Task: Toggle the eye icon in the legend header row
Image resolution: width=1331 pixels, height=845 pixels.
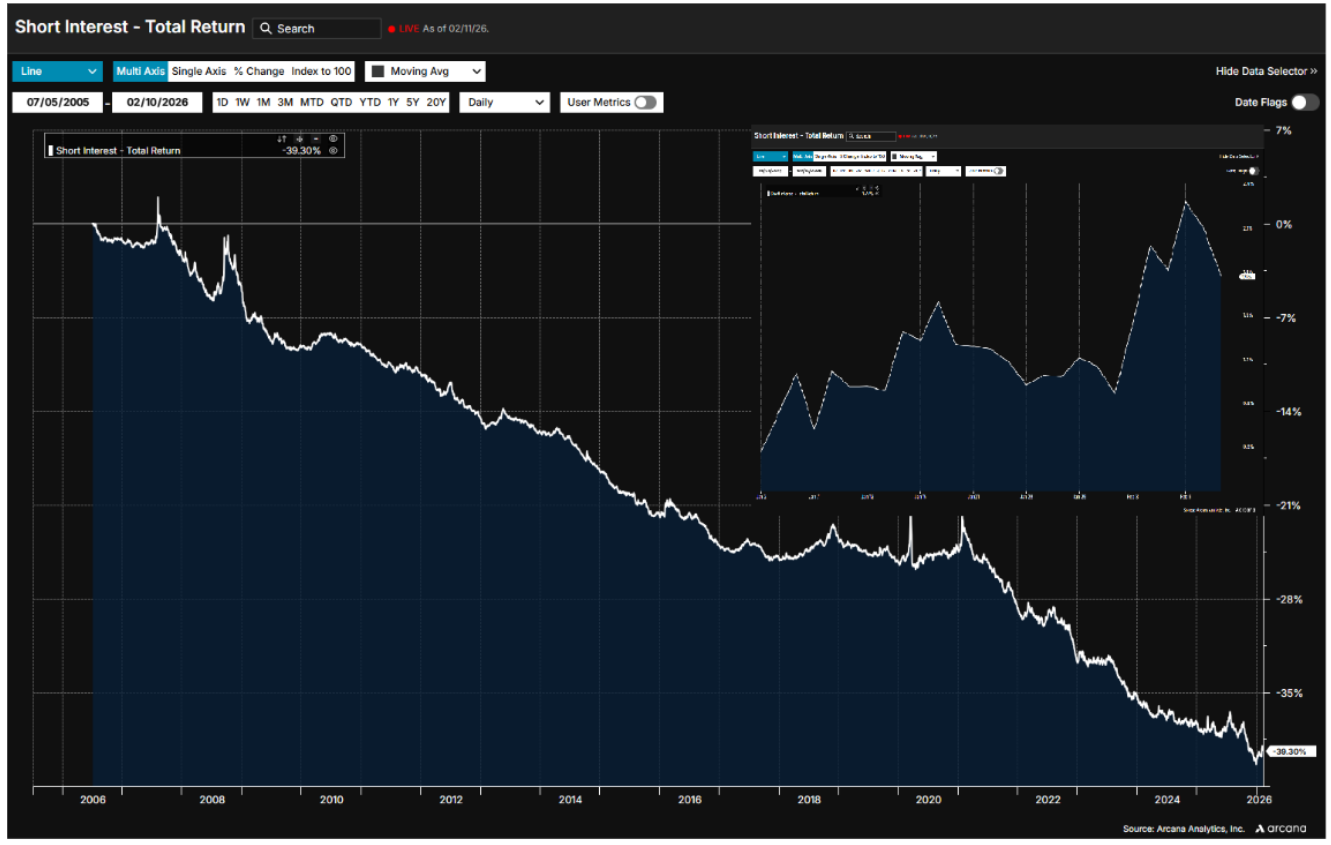Action: (334, 139)
